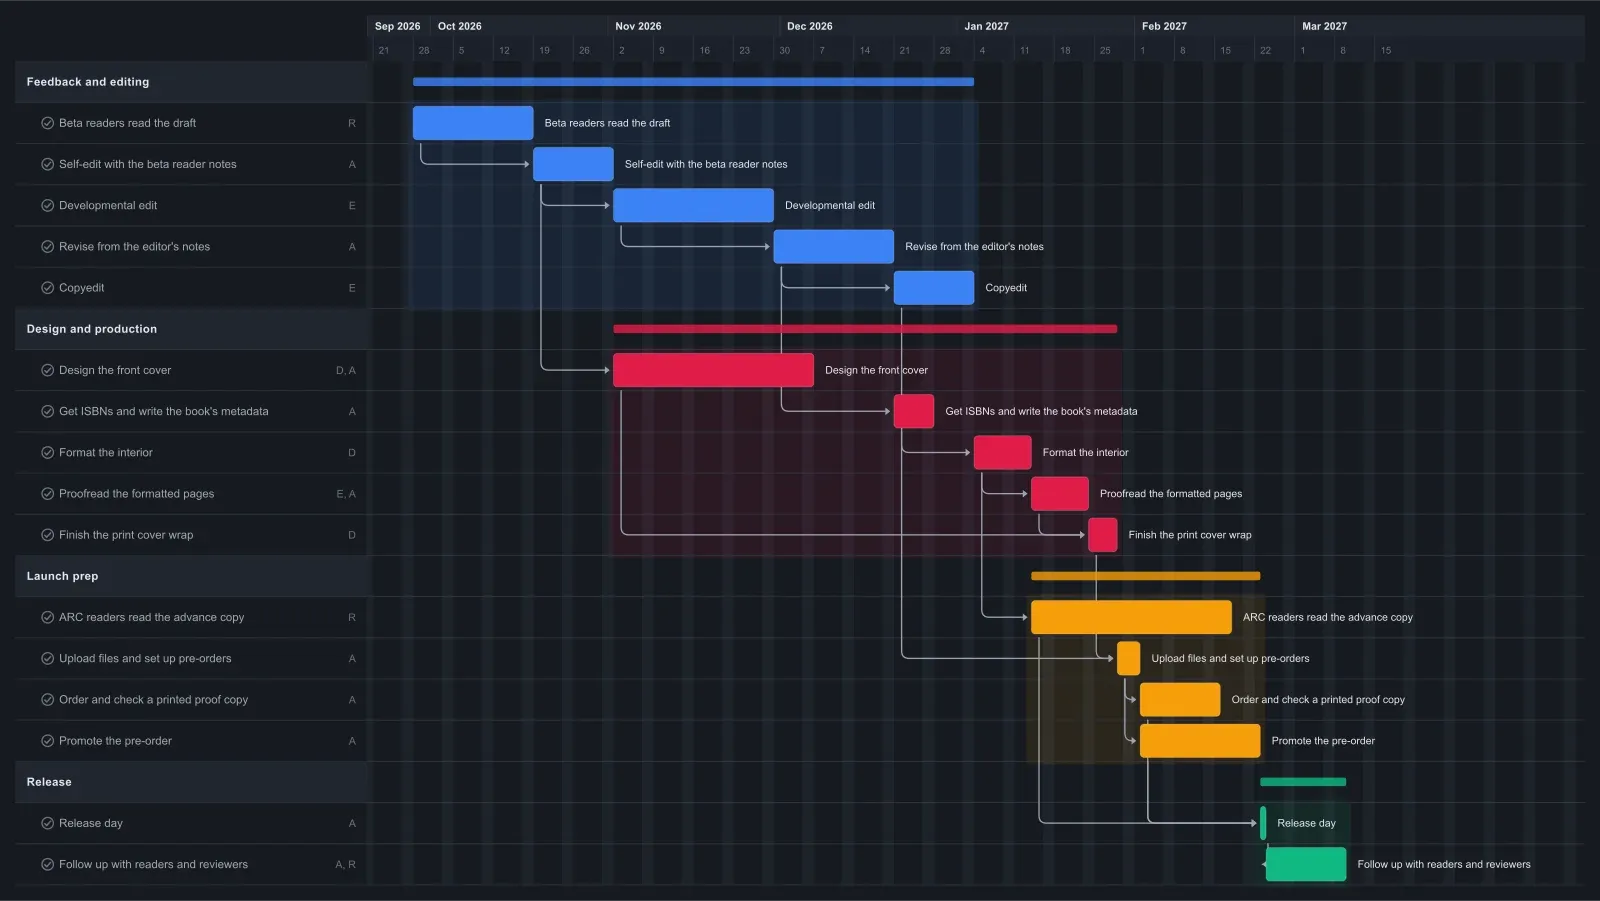Click the blue Copyedit Gantt bar
Image resolution: width=1600 pixels, height=901 pixels.
click(934, 288)
